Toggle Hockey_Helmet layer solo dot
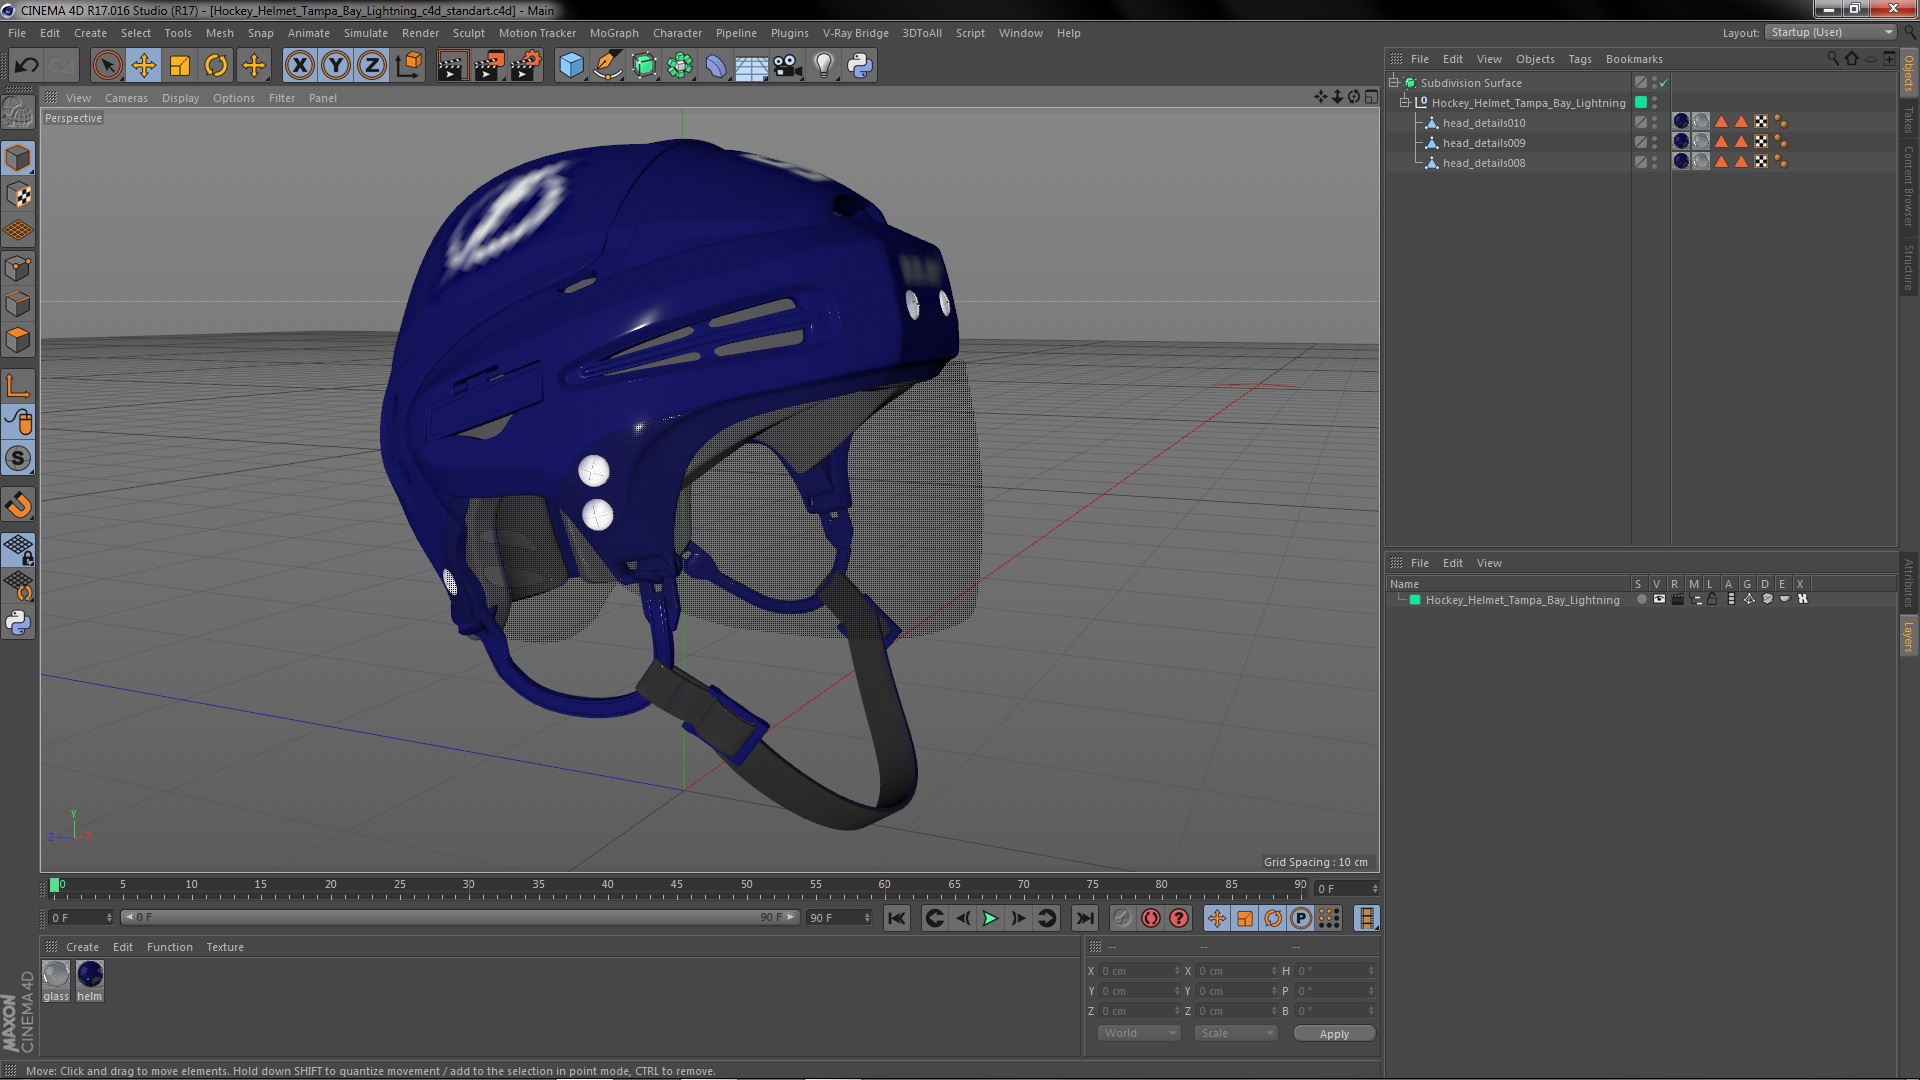The height and width of the screenshot is (1080, 1920). [x=1641, y=600]
